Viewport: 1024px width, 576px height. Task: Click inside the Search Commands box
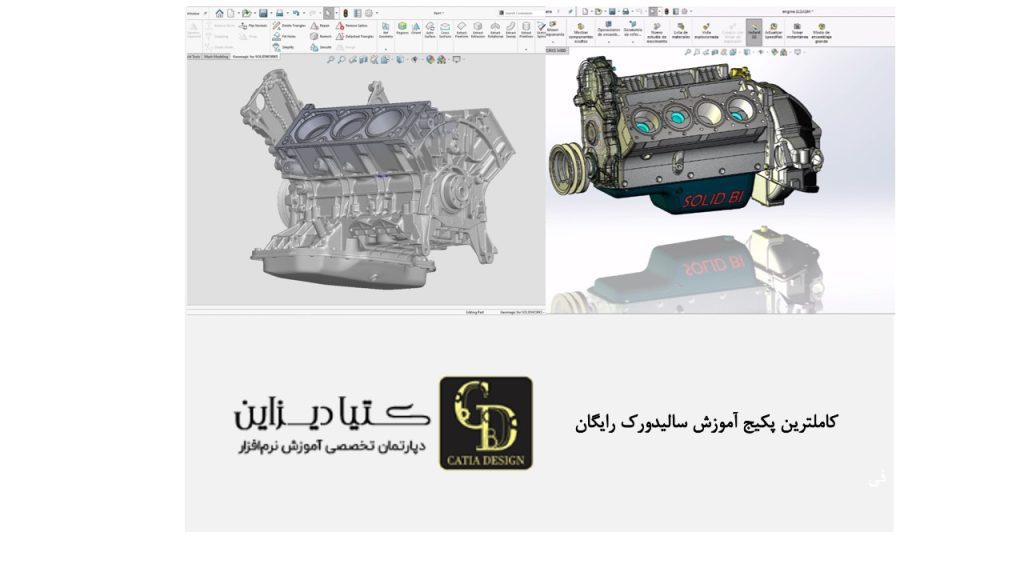[x=516, y=13]
